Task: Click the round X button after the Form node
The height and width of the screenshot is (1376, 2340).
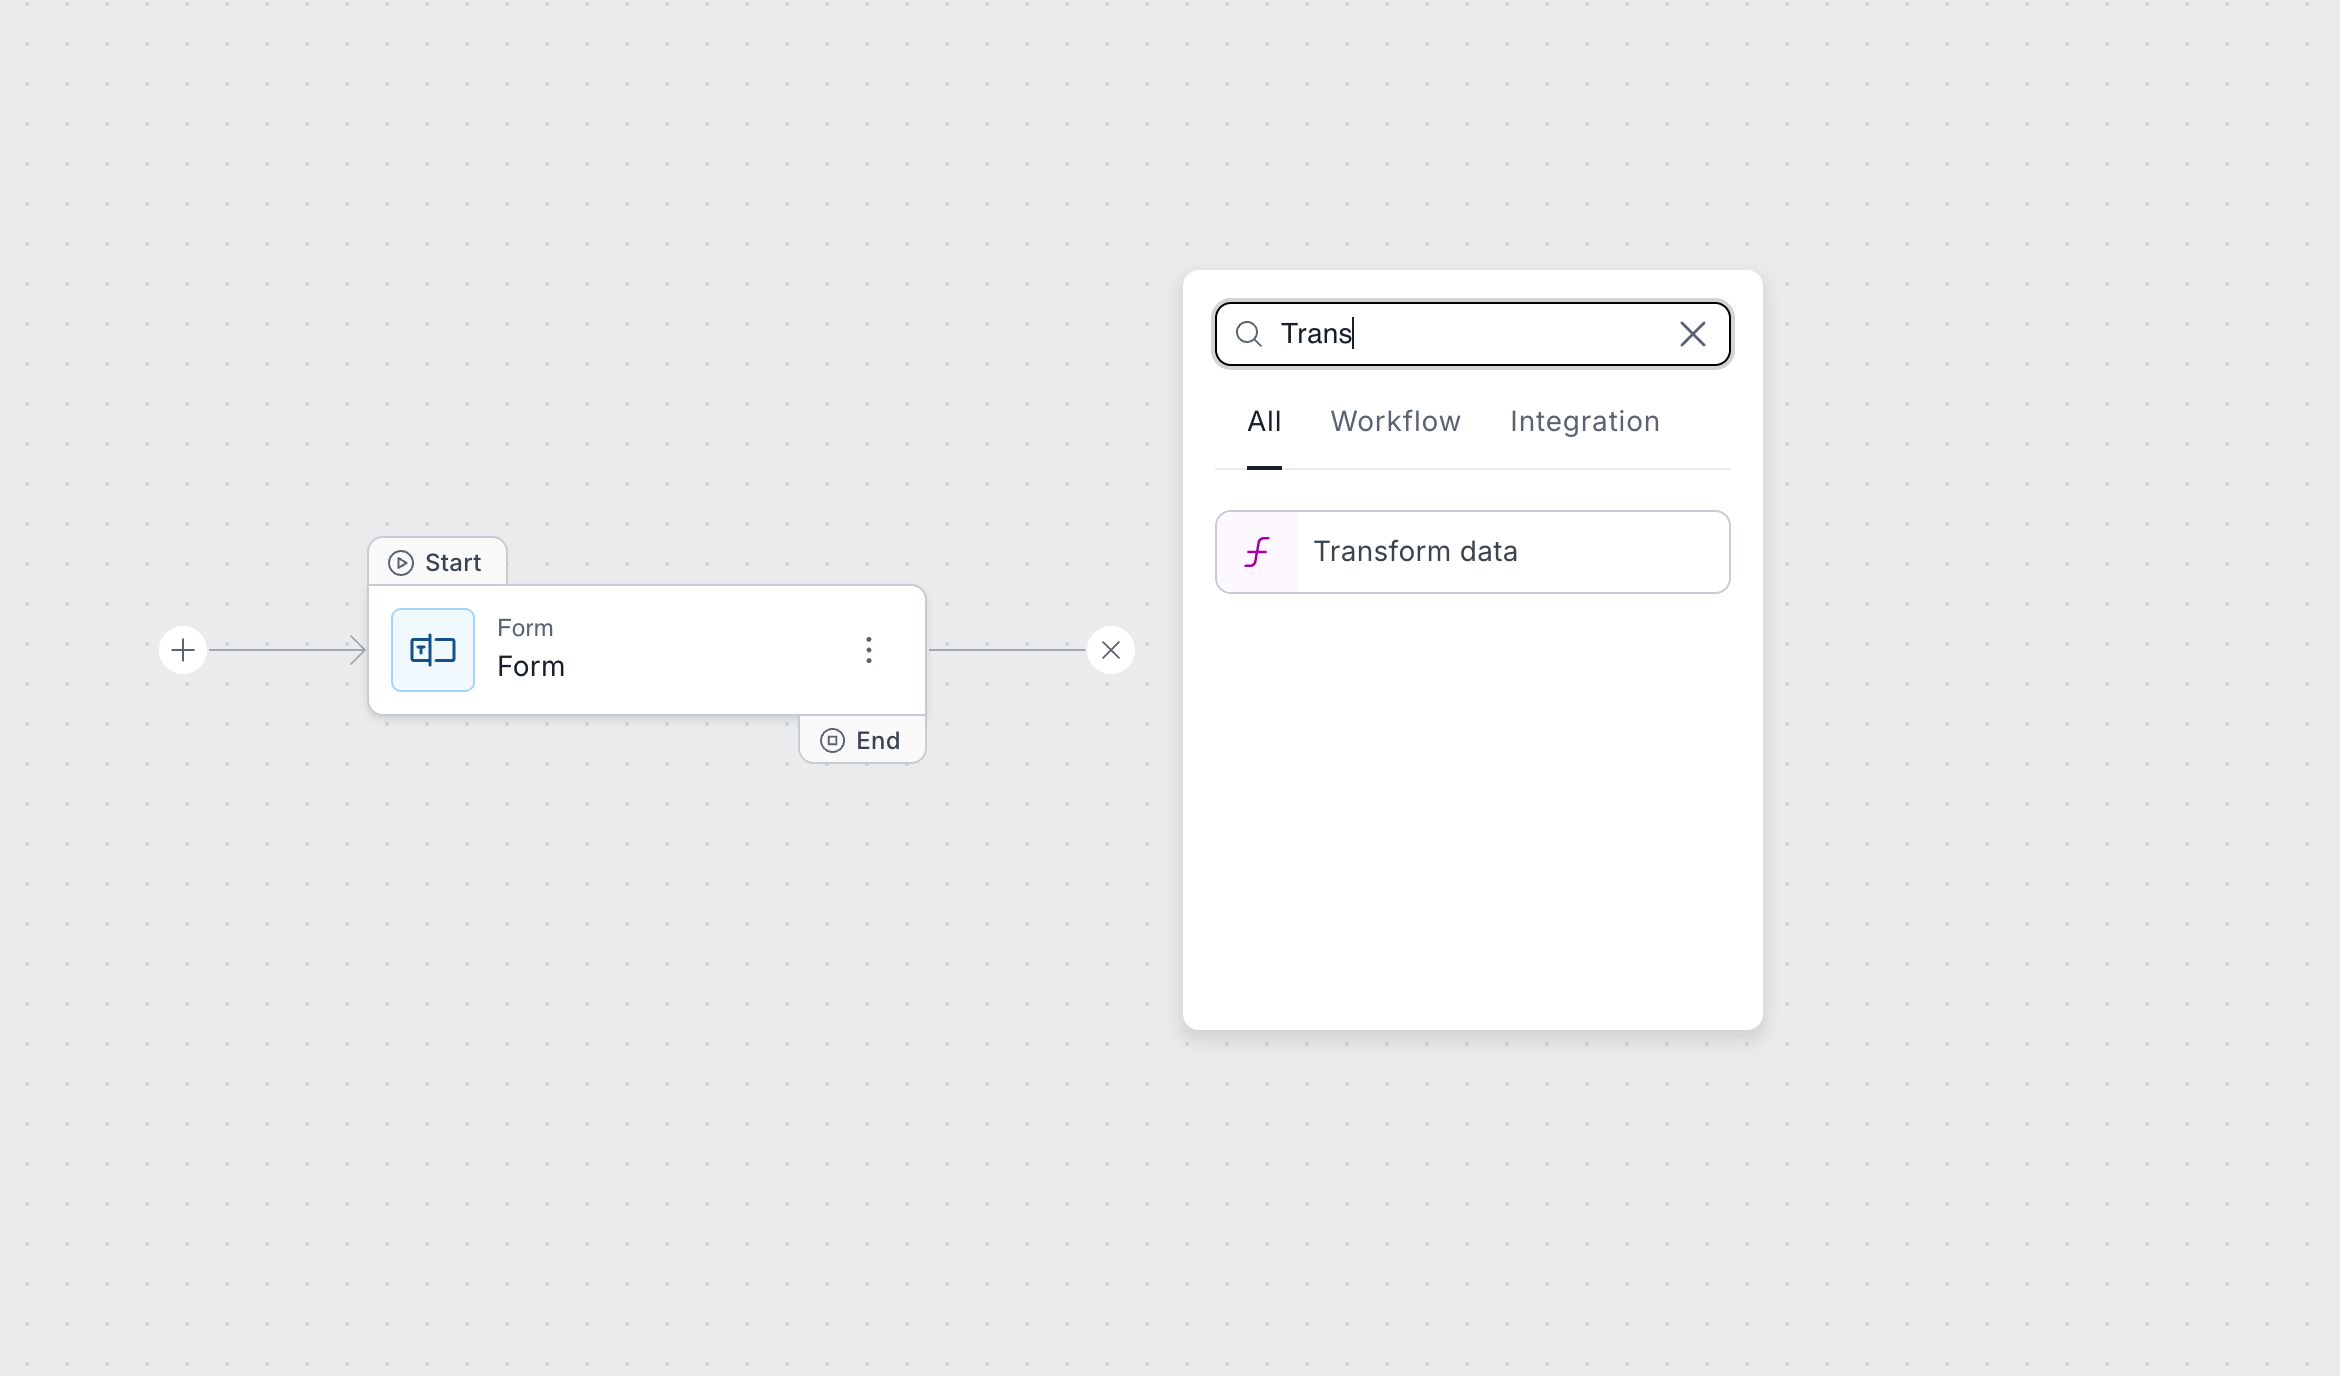Action: point(1110,651)
